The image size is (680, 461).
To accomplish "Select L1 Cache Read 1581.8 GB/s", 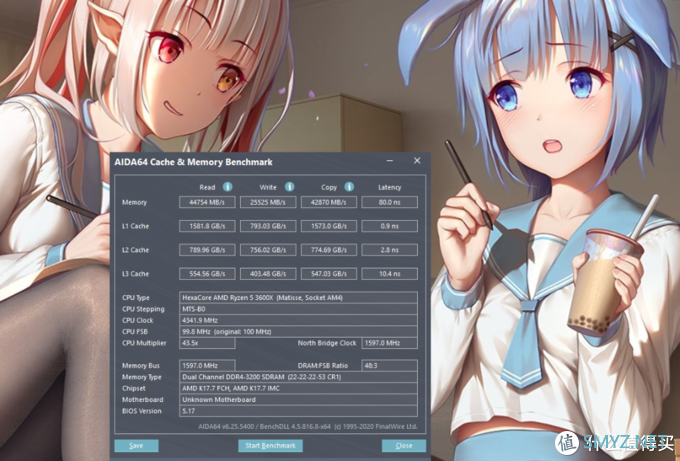I will [207, 226].
